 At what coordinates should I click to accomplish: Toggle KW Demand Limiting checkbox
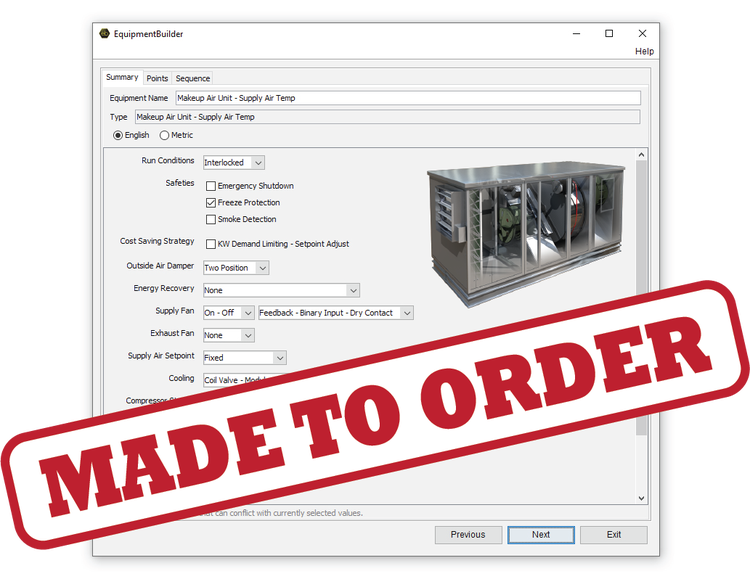point(211,244)
